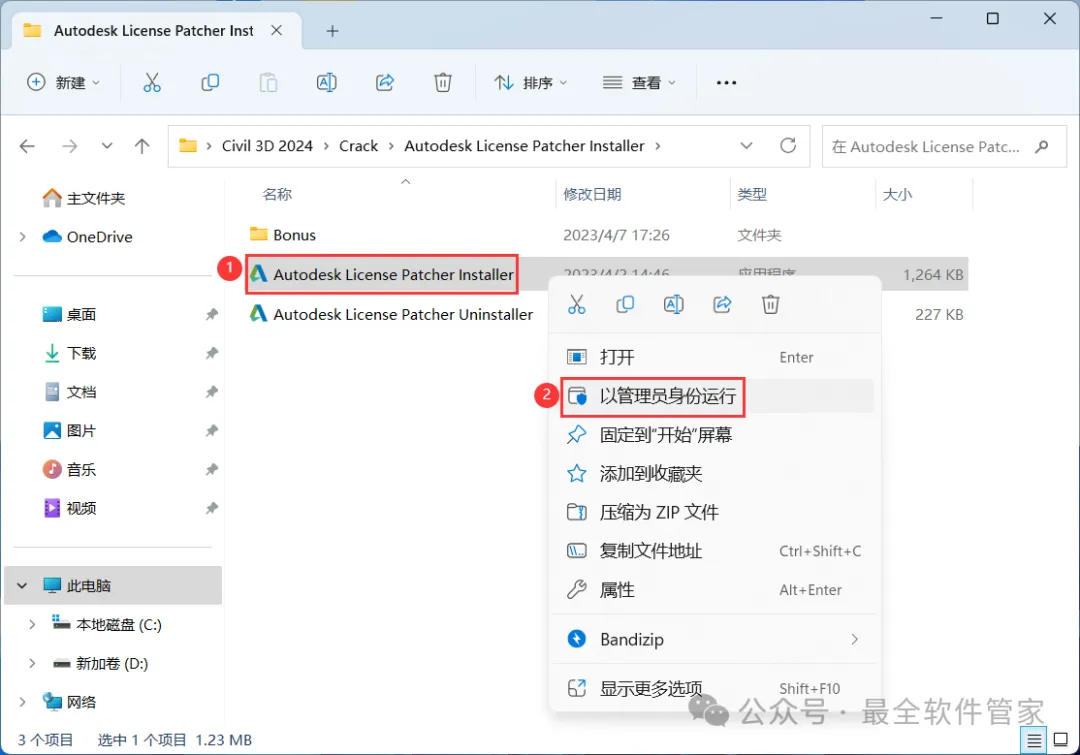Close the Autodesk License Patcher Inst tab

click(276, 30)
